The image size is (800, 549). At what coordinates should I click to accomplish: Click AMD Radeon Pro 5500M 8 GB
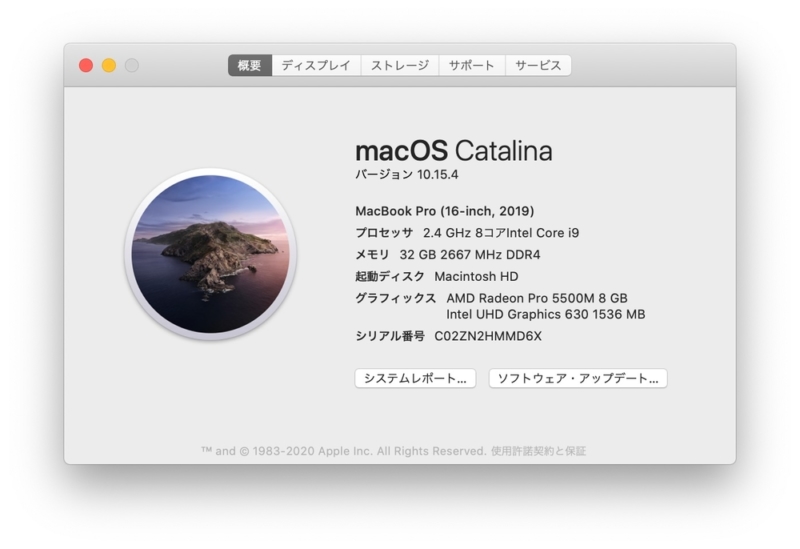pyautogui.click(x=537, y=298)
